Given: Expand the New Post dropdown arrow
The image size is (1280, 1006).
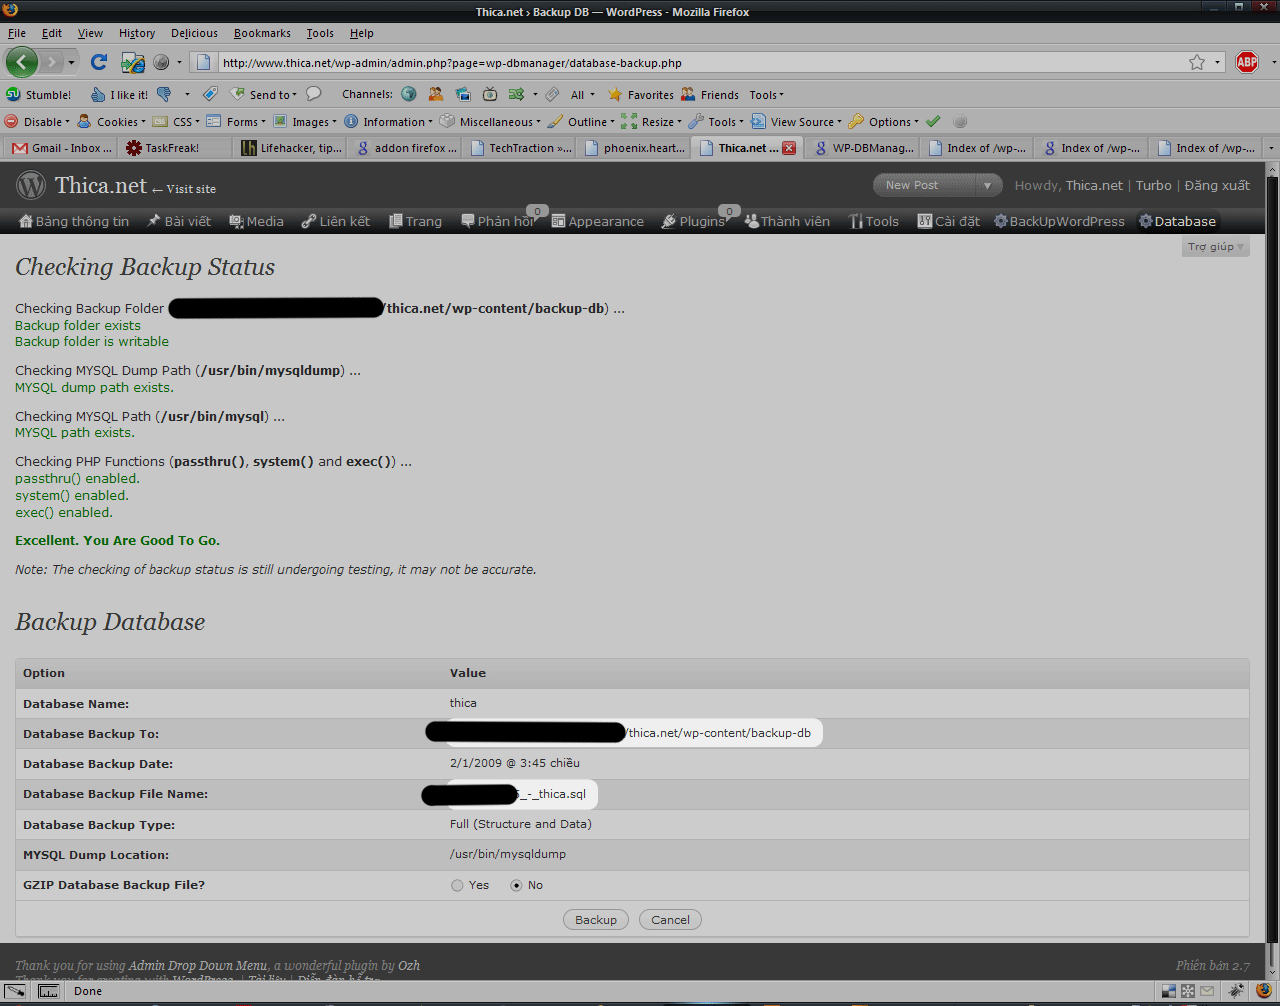Looking at the screenshot, I should coord(987,185).
